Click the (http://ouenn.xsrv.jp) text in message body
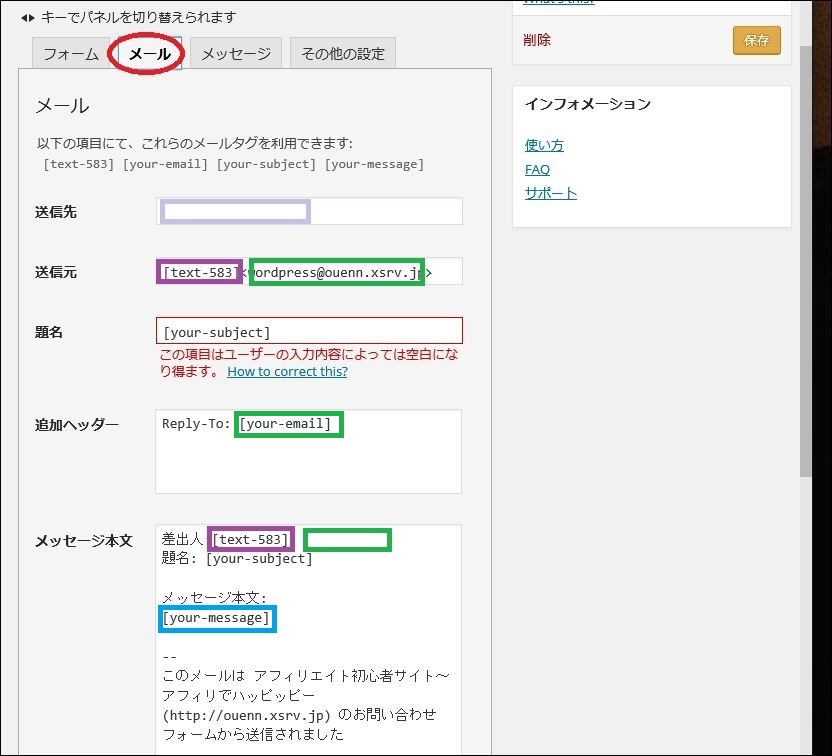832x756 pixels. click(246, 715)
